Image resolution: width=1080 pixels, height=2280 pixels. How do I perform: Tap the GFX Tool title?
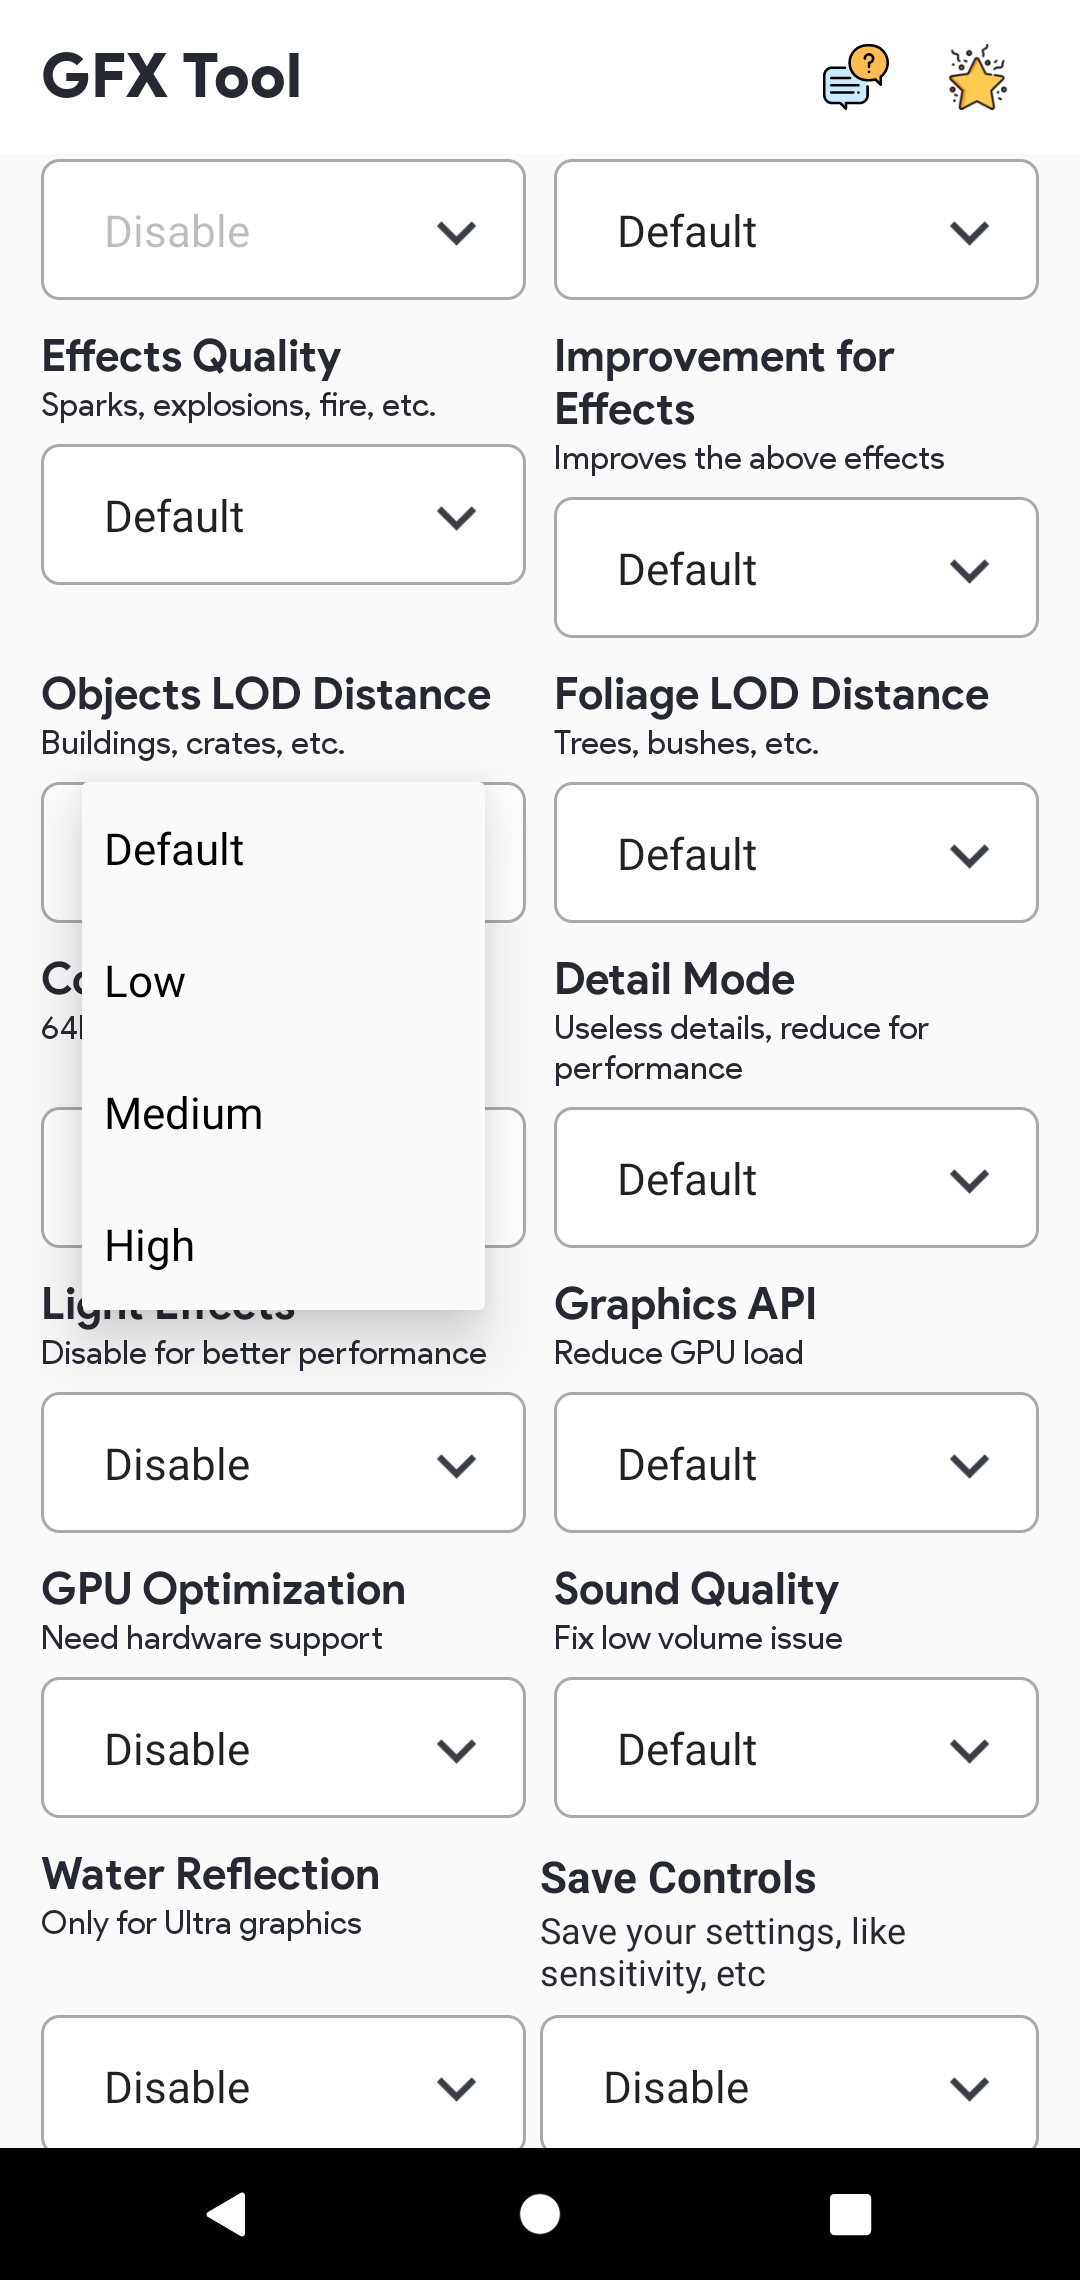click(x=171, y=77)
